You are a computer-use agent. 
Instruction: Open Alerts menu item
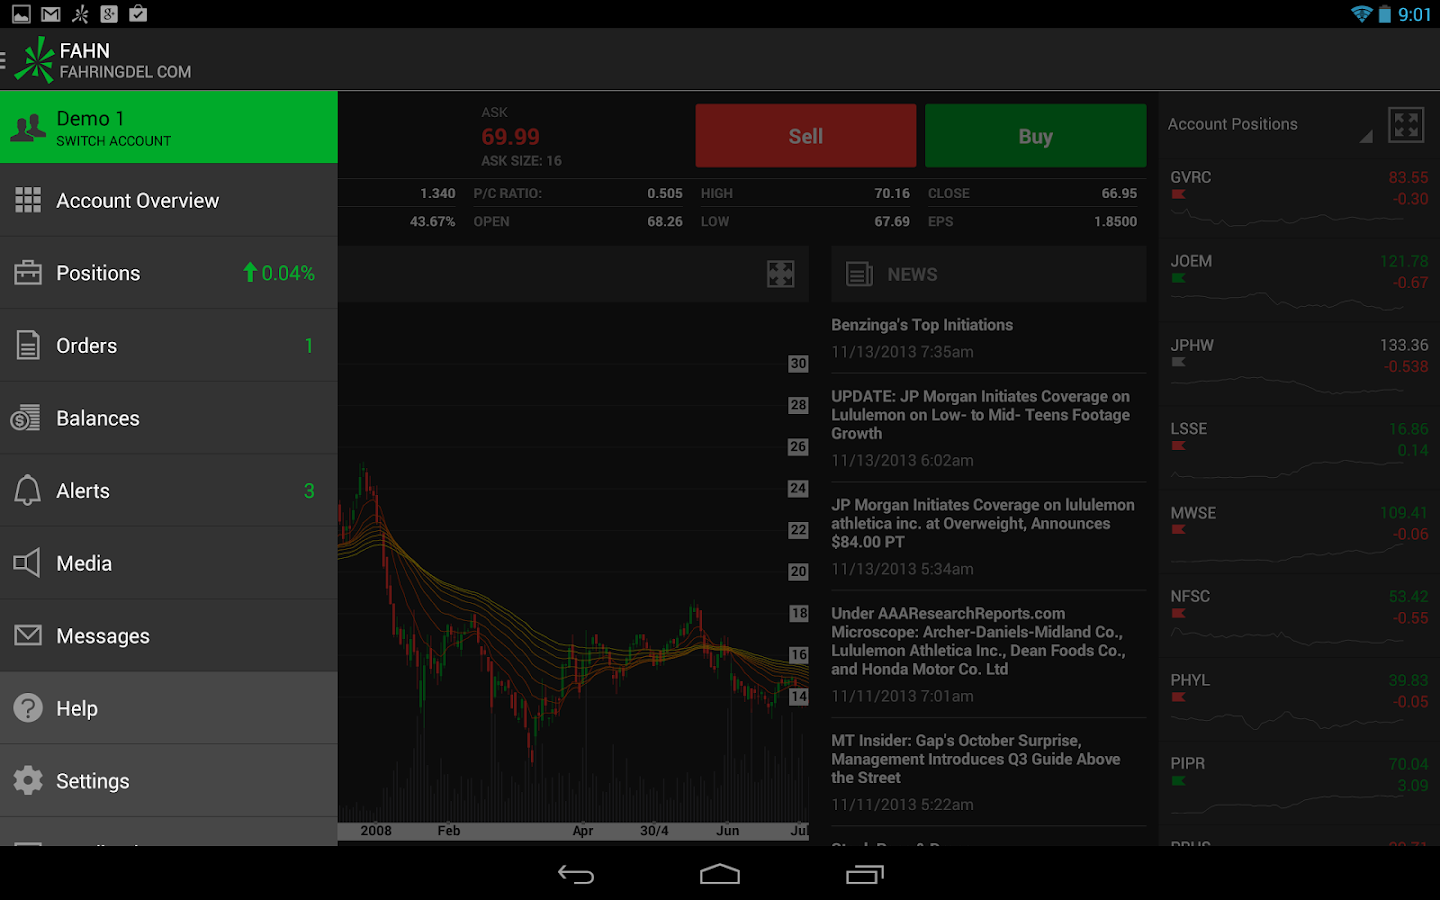(169, 490)
